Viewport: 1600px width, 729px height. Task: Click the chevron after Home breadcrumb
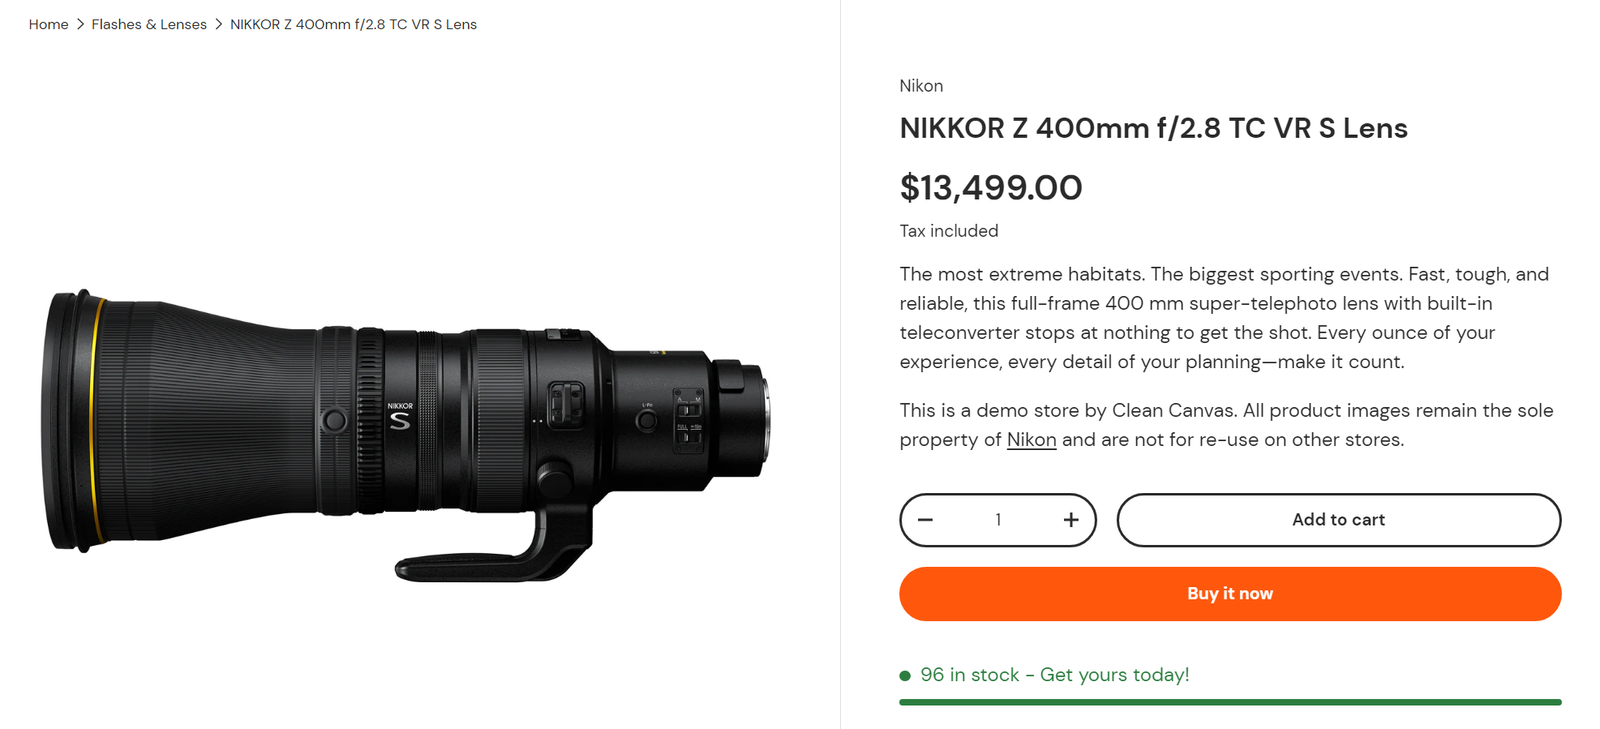tap(80, 24)
